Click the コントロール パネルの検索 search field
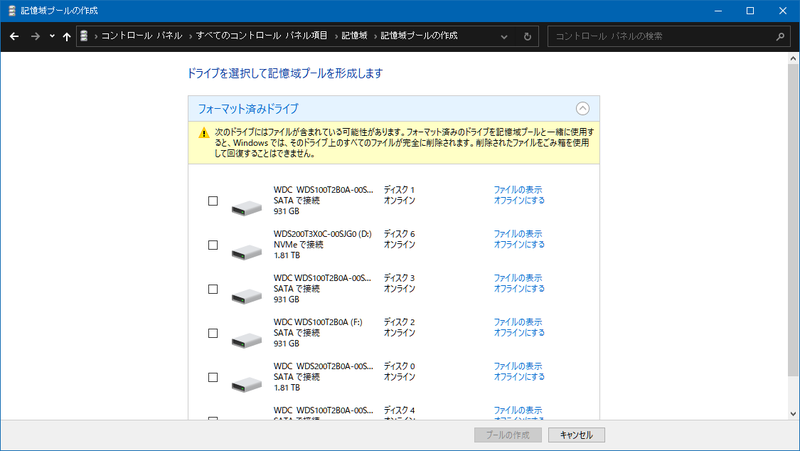The height and width of the screenshot is (451, 800). pyautogui.click(x=660, y=36)
